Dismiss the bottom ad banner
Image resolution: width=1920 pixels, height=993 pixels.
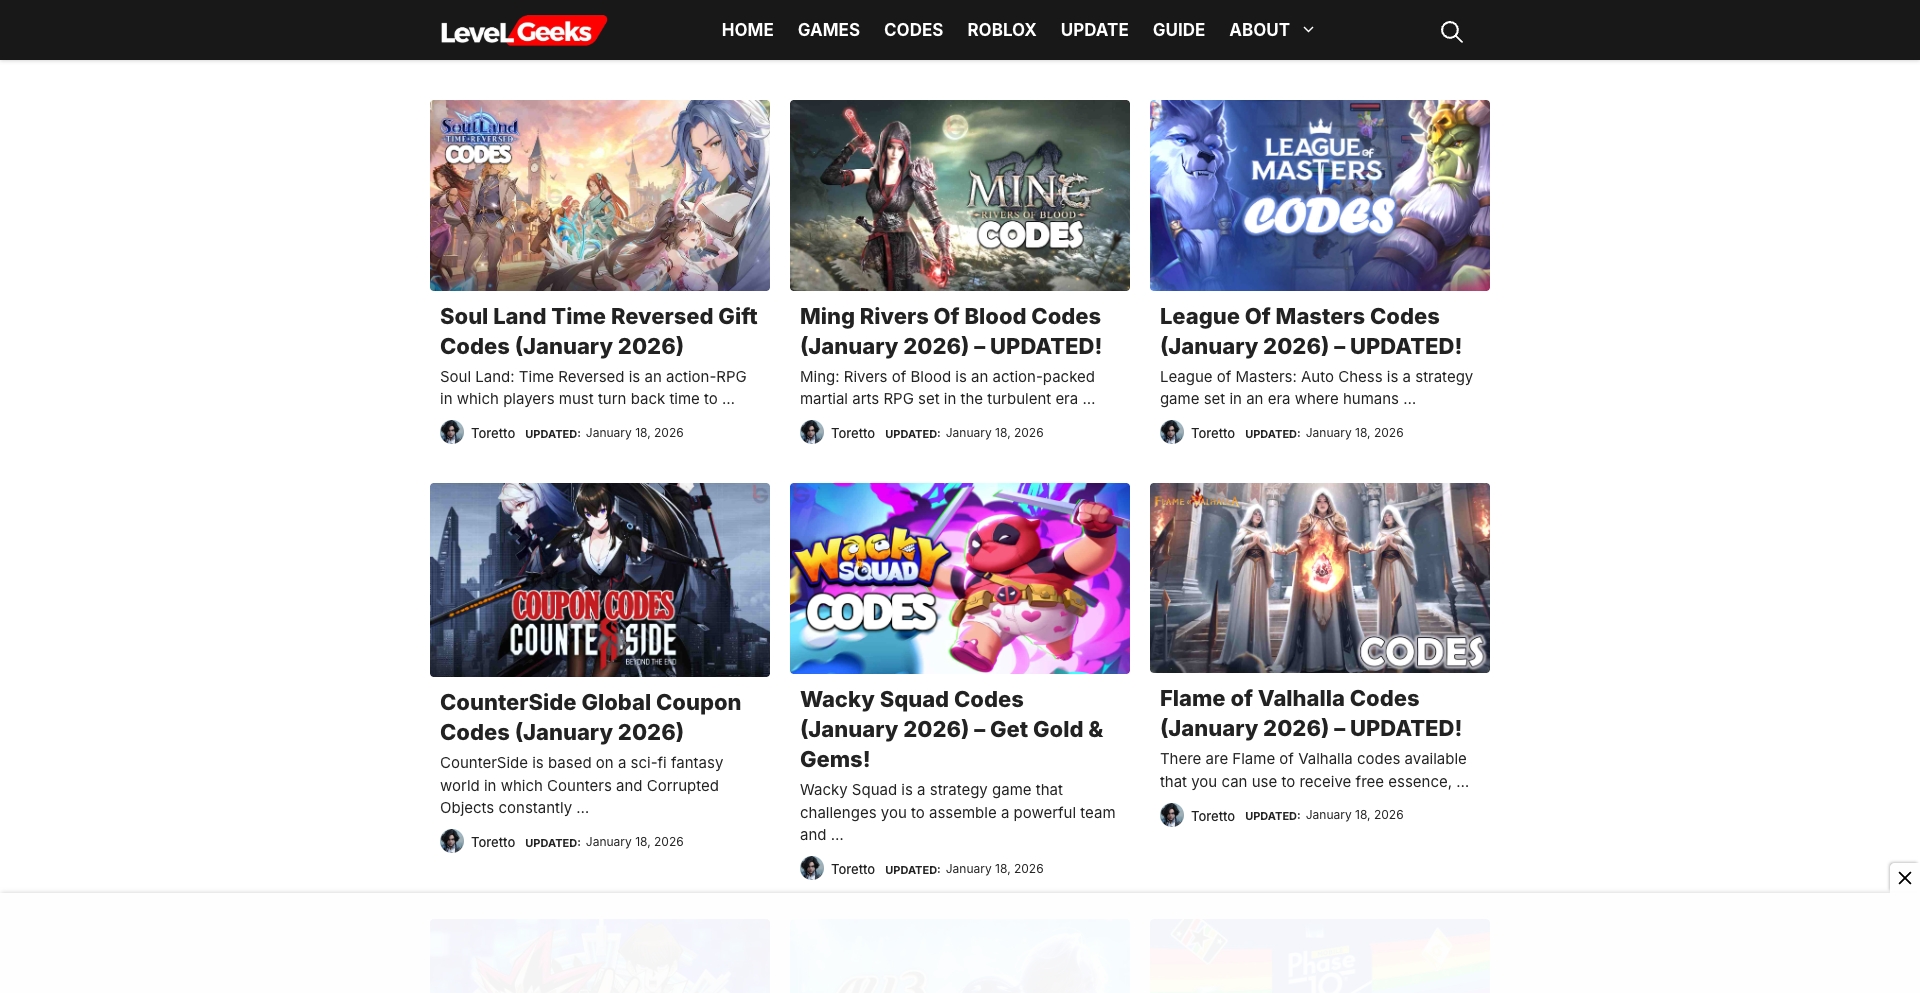point(1903,877)
